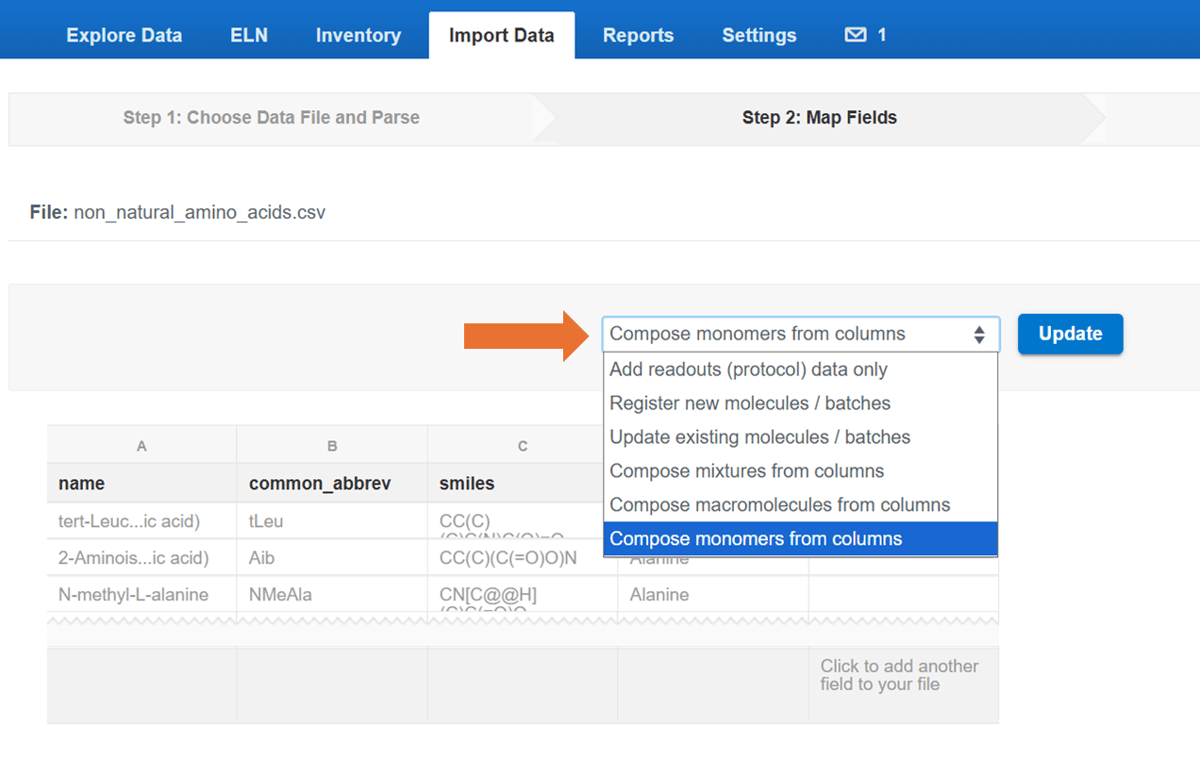Open the Reports tab
The width and height of the screenshot is (1200, 774).
pyautogui.click(x=638, y=35)
